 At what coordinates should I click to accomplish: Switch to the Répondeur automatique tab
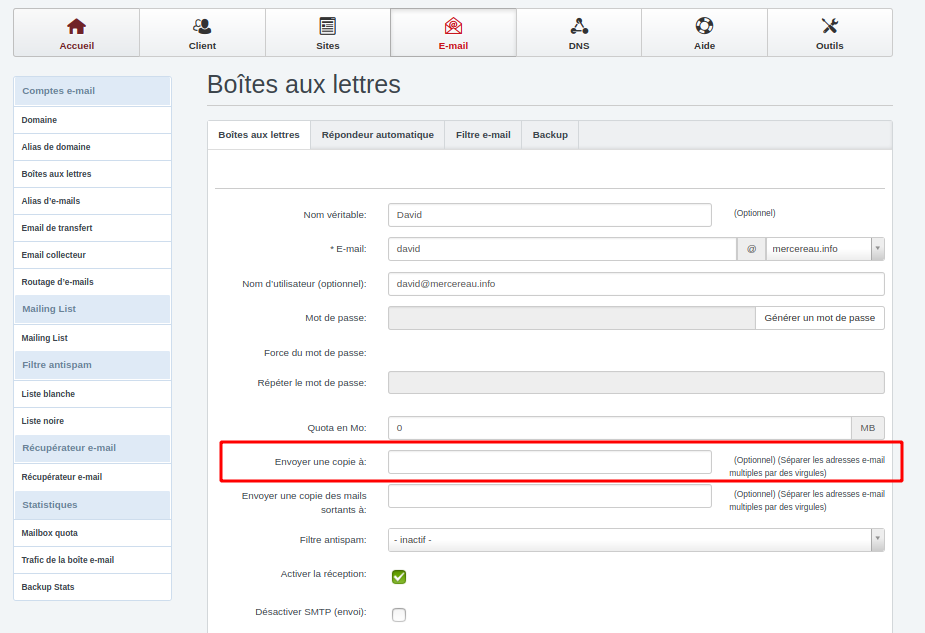pos(377,135)
